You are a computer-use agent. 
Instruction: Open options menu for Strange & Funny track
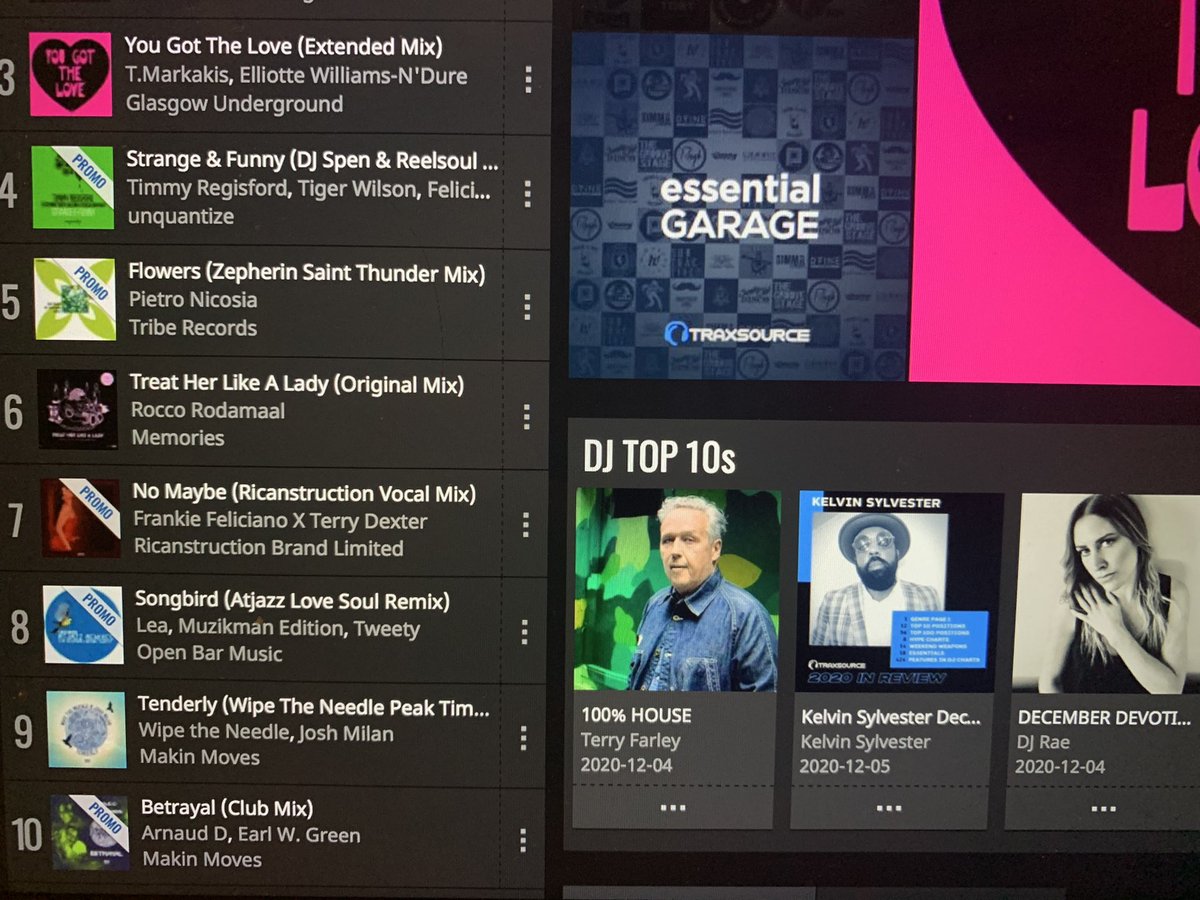click(x=528, y=193)
